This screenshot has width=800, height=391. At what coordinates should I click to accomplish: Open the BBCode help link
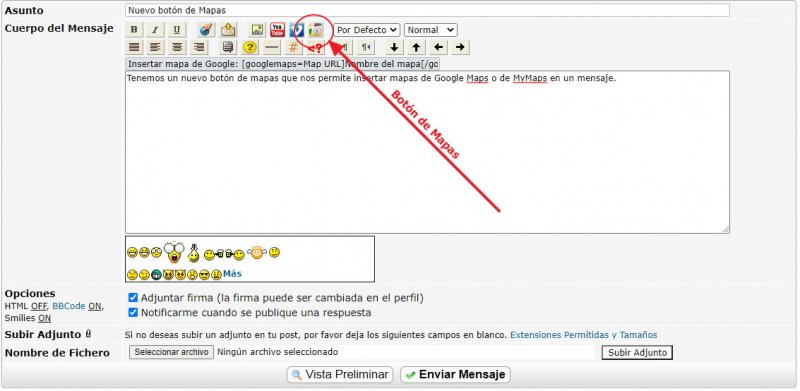pos(69,306)
